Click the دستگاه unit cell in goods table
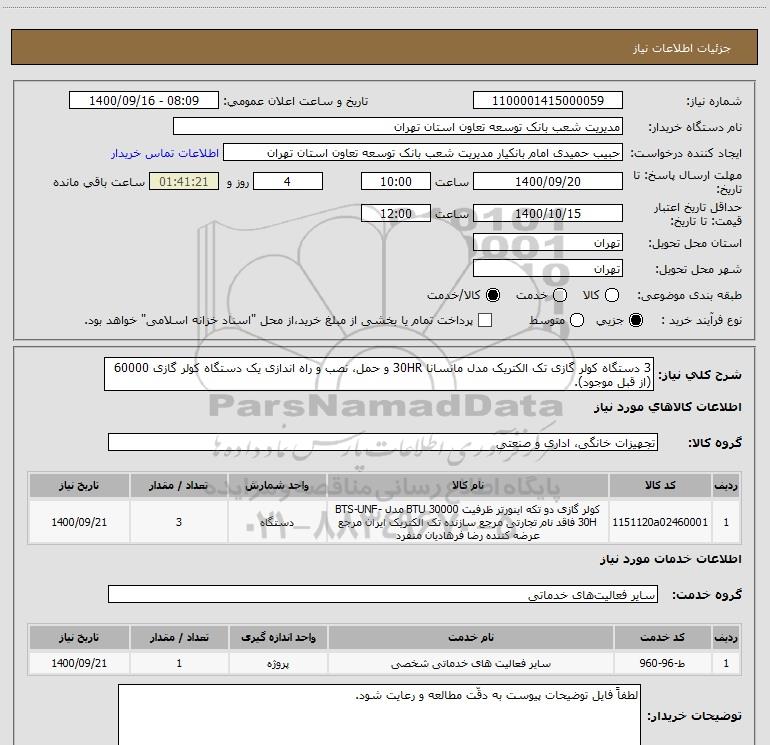The width and height of the screenshot is (770, 745). pos(277,522)
